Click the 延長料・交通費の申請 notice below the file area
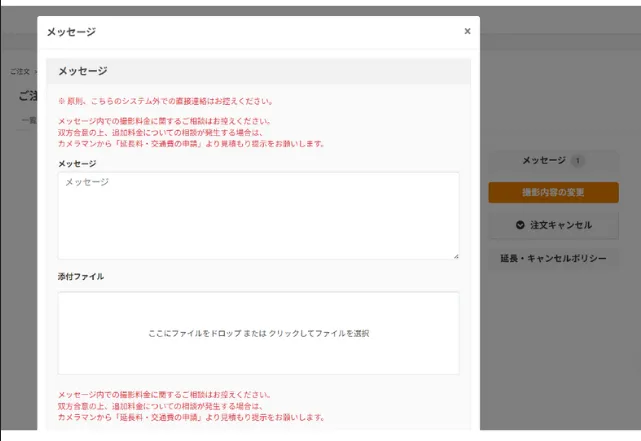This screenshot has width=641, height=441. pyautogui.click(x=191, y=417)
